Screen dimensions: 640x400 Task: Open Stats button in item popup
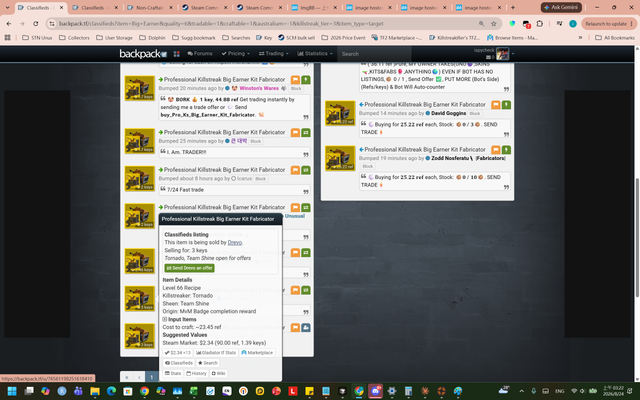(x=173, y=373)
